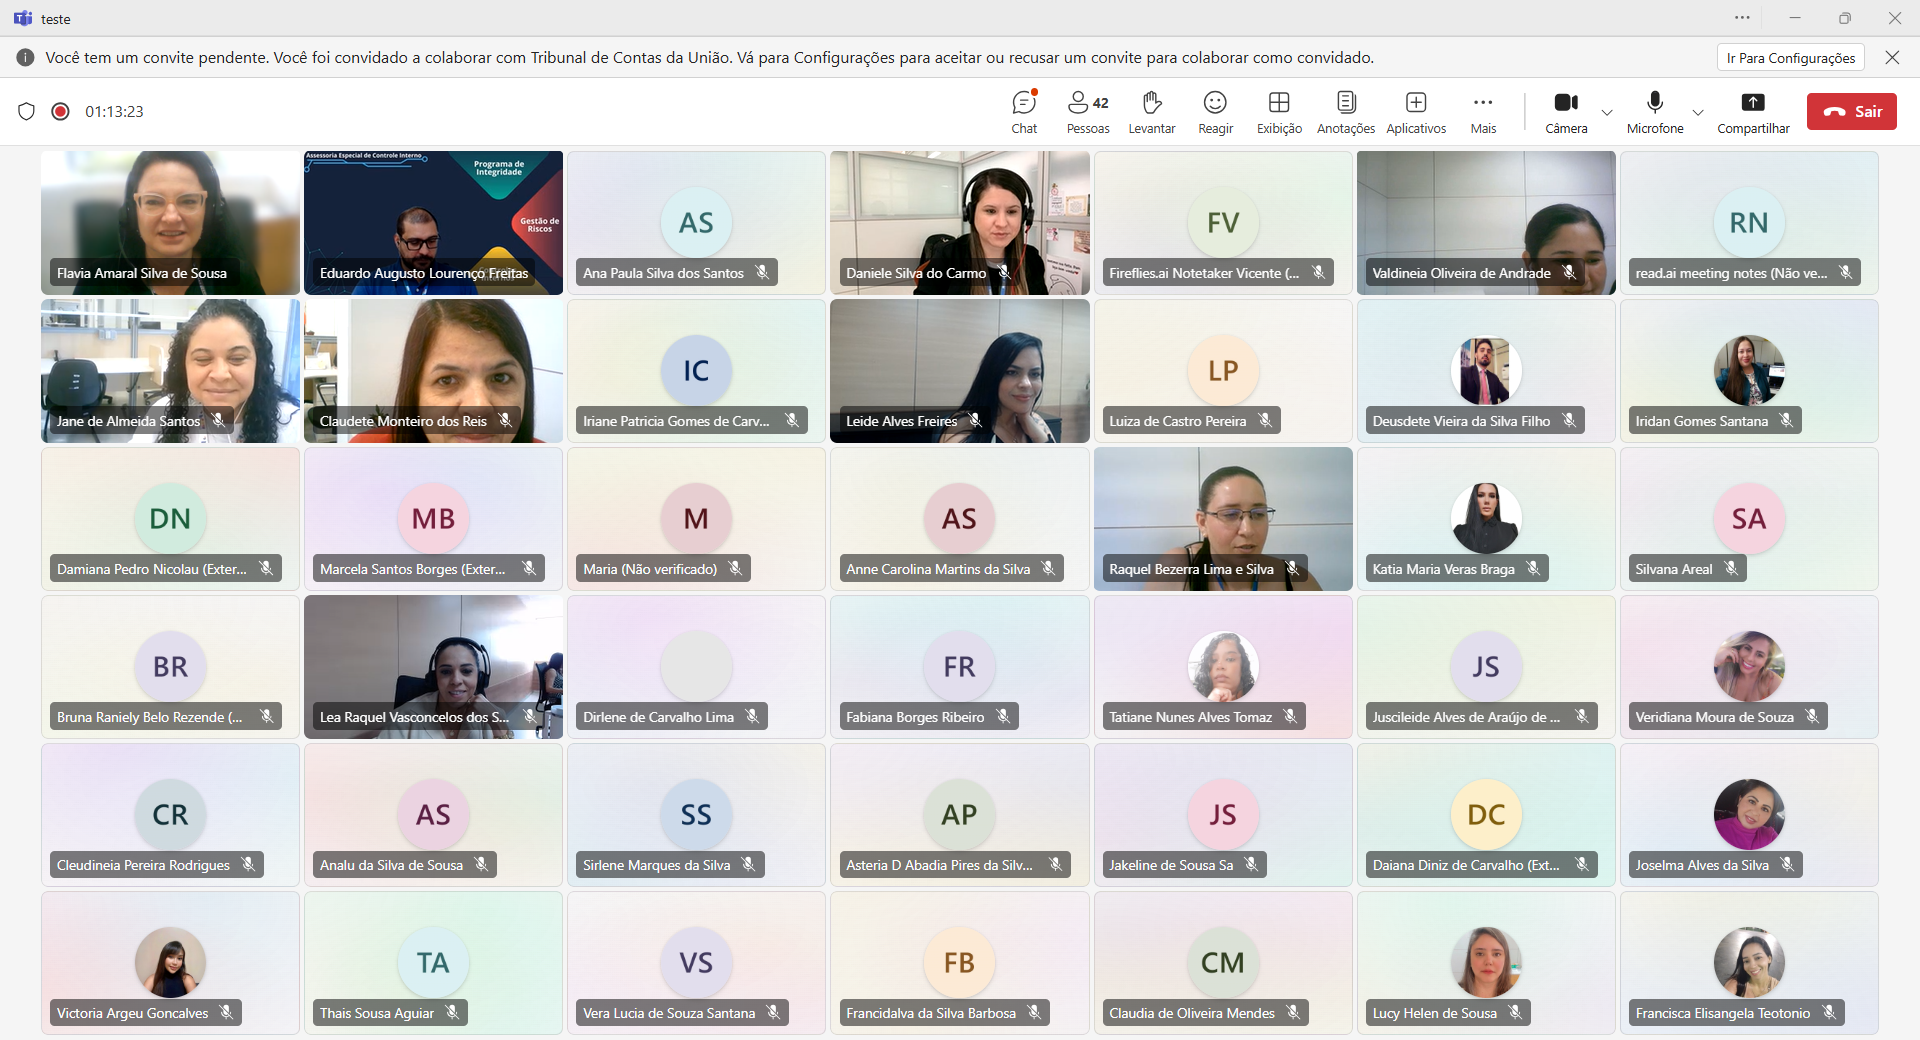
Task: Dismiss the pending invitation banner
Action: click(1892, 58)
